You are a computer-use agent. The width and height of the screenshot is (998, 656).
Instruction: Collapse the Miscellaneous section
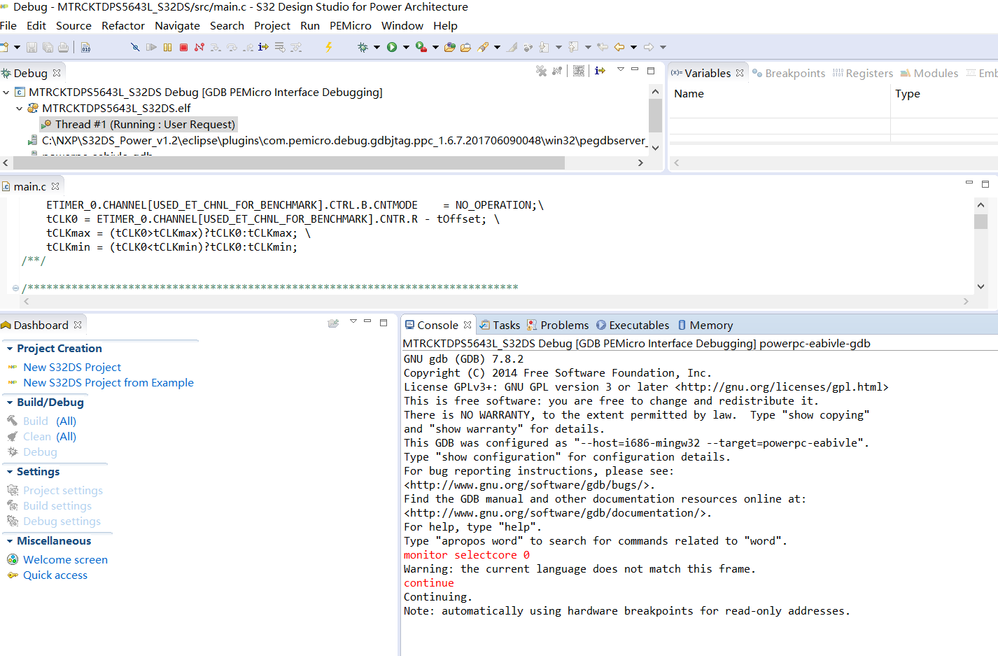pos(10,541)
